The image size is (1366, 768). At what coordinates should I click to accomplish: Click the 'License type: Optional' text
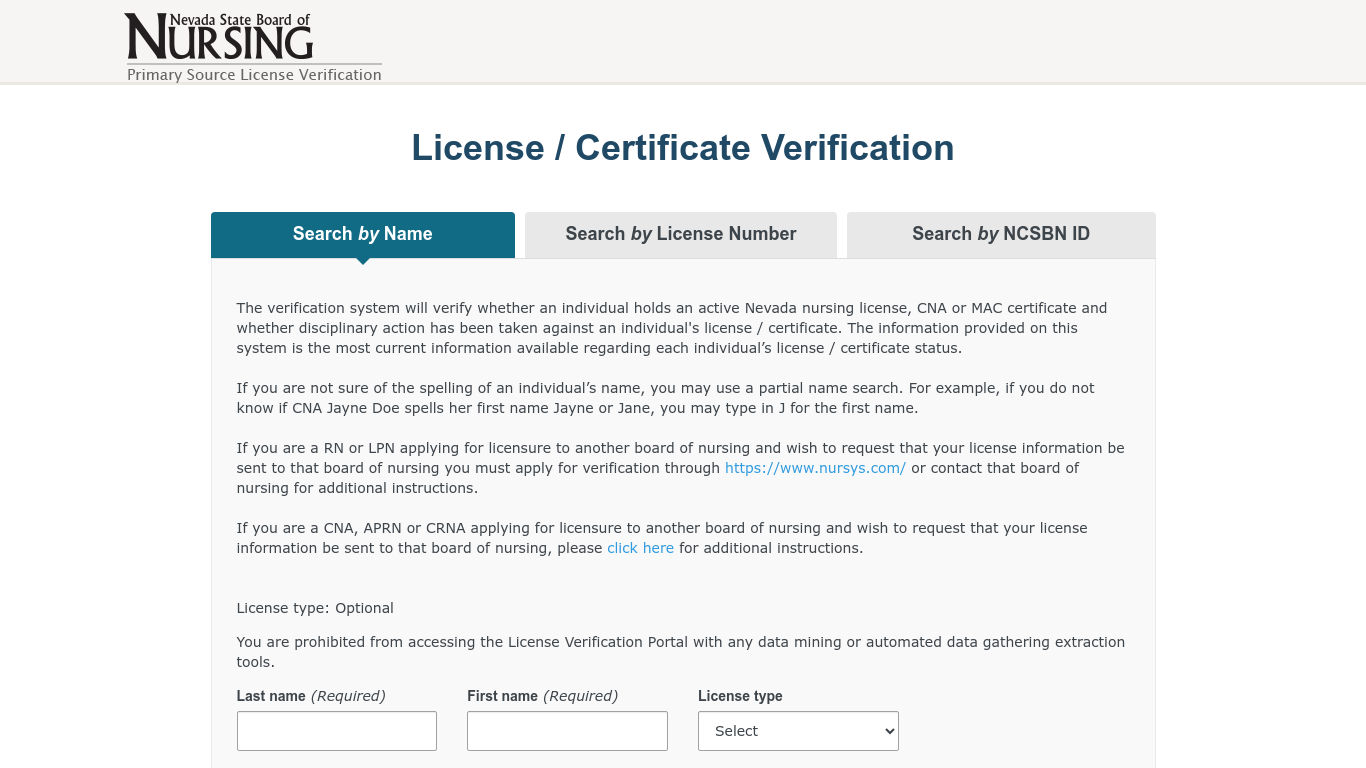click(x=315, y=608)
